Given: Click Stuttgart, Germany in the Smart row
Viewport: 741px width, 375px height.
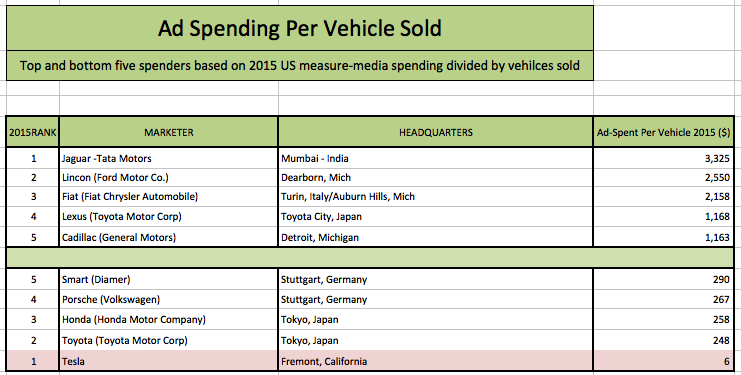Looking at the screenshot, I should pos(436,279).
